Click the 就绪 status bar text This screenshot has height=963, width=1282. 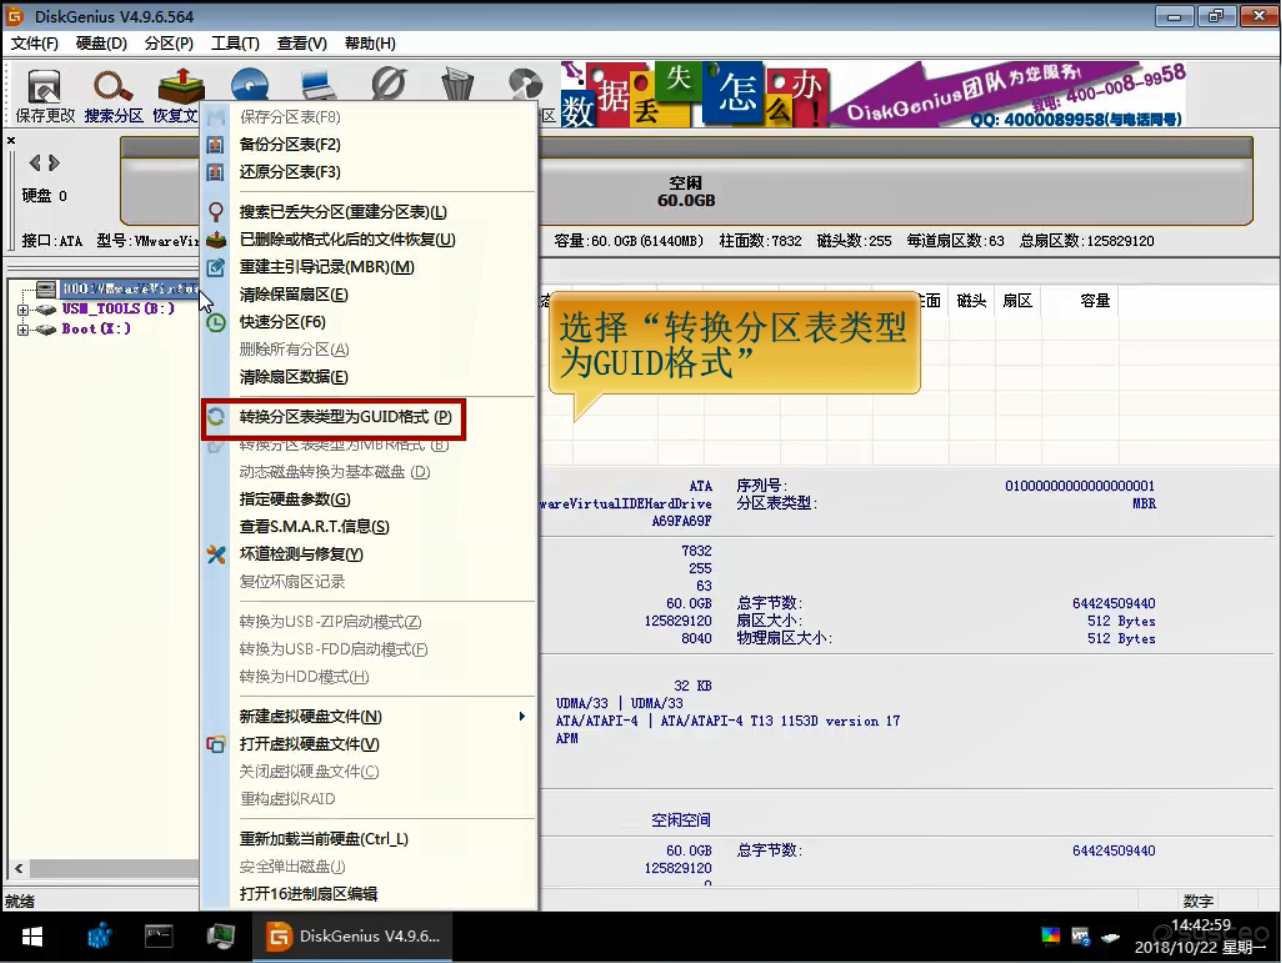coord(20,901)
